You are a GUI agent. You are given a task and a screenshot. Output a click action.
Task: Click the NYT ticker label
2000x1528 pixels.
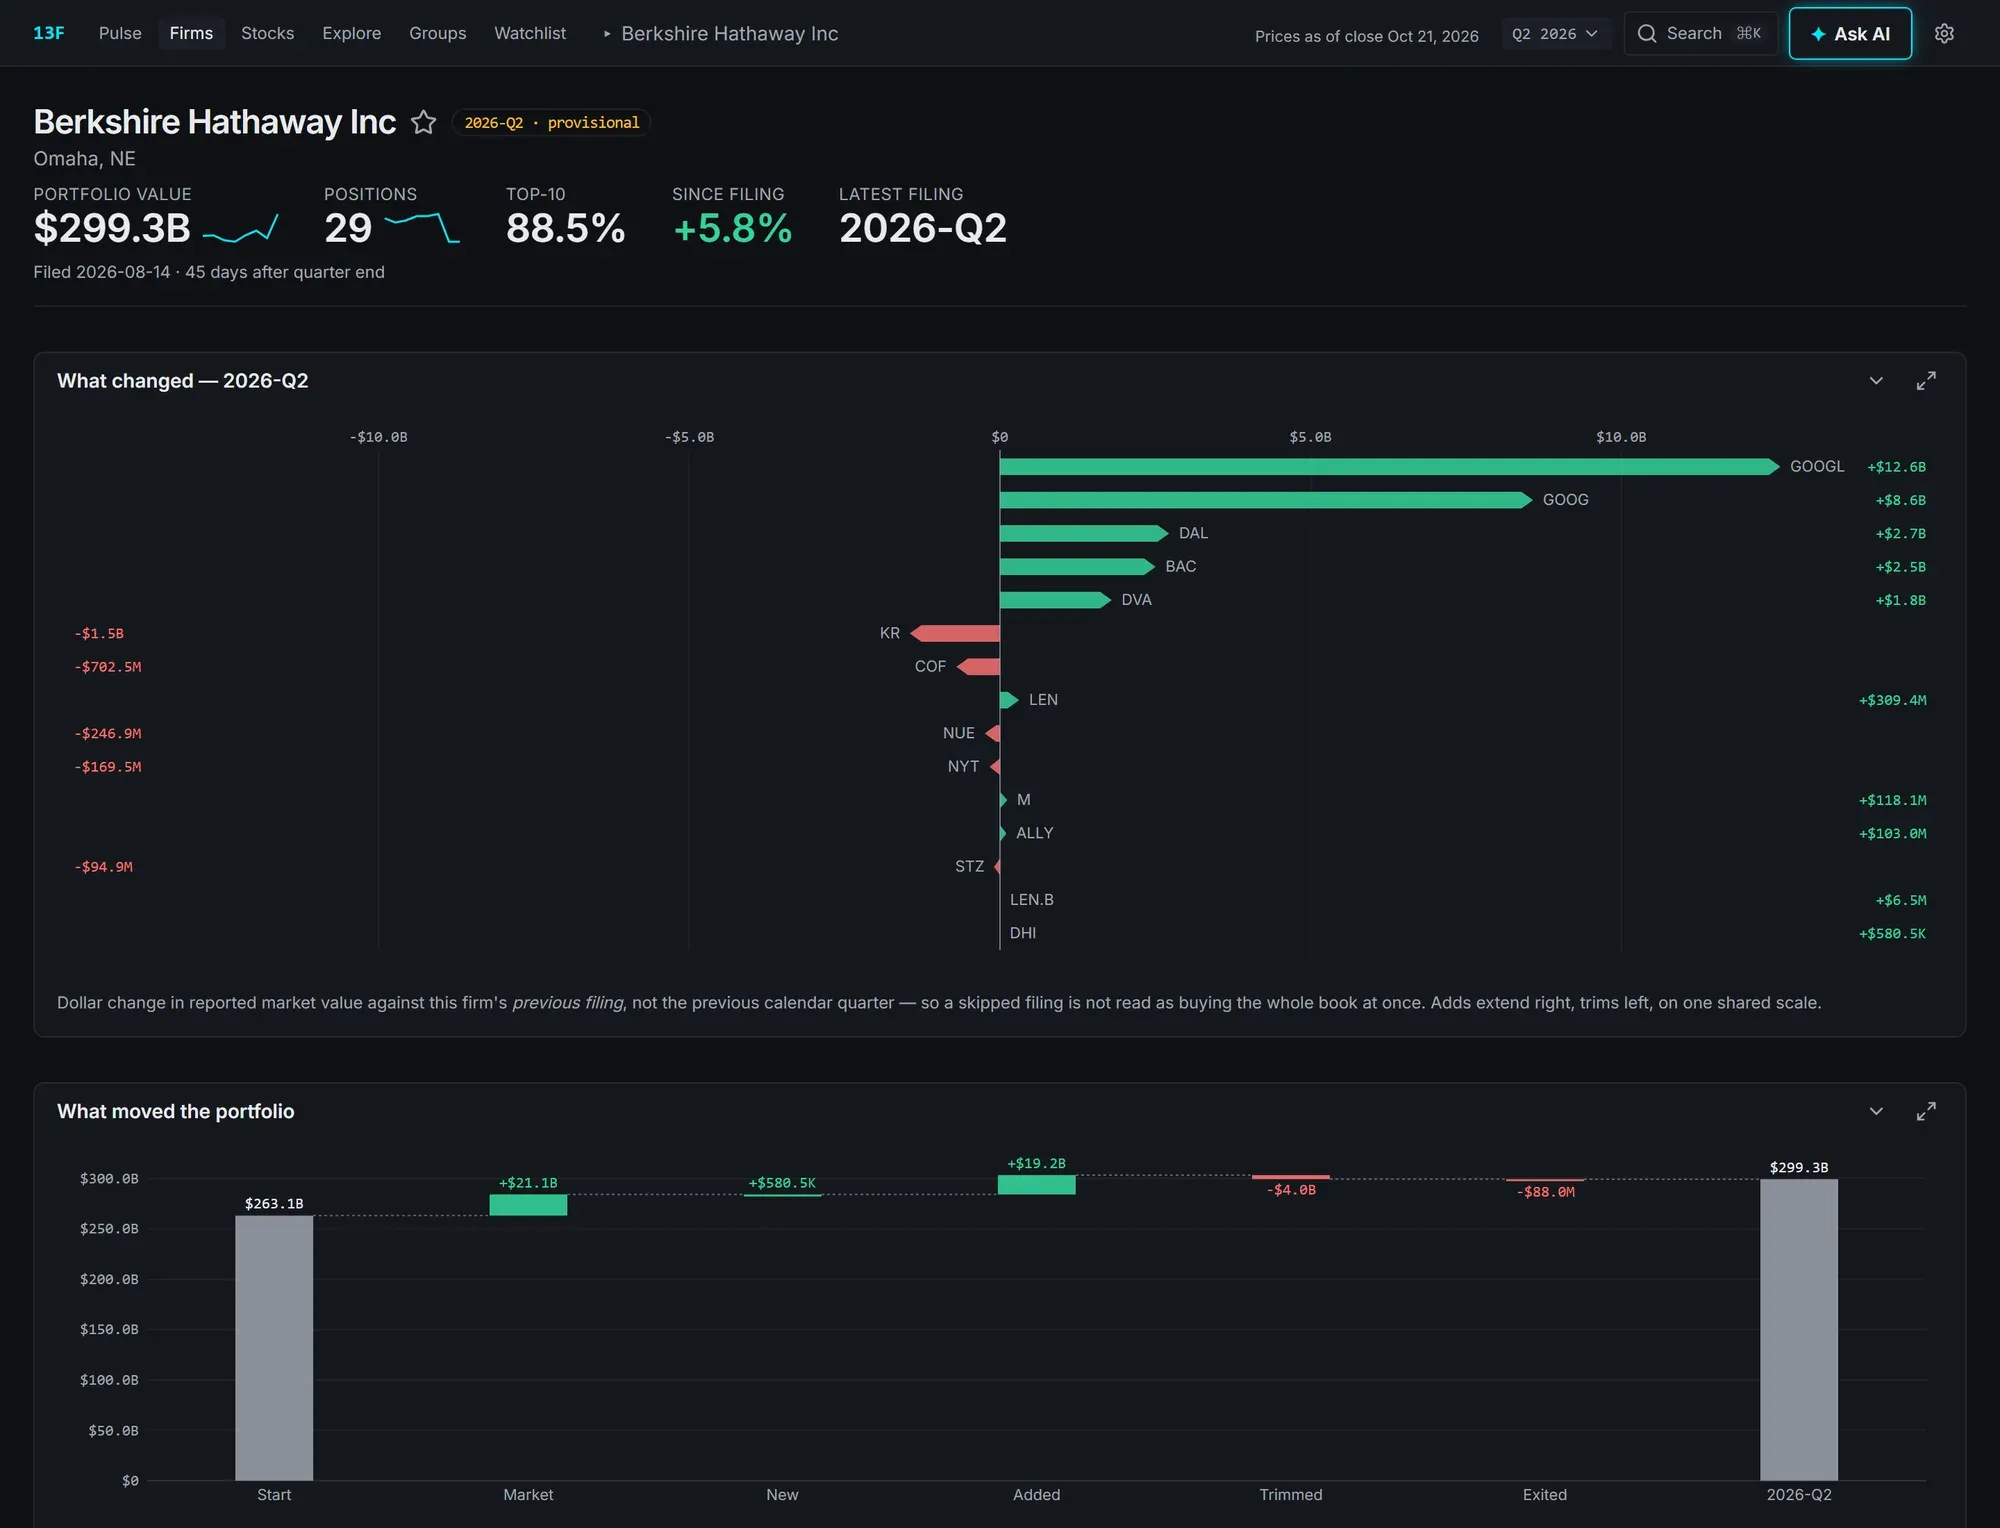coord(963,766)
